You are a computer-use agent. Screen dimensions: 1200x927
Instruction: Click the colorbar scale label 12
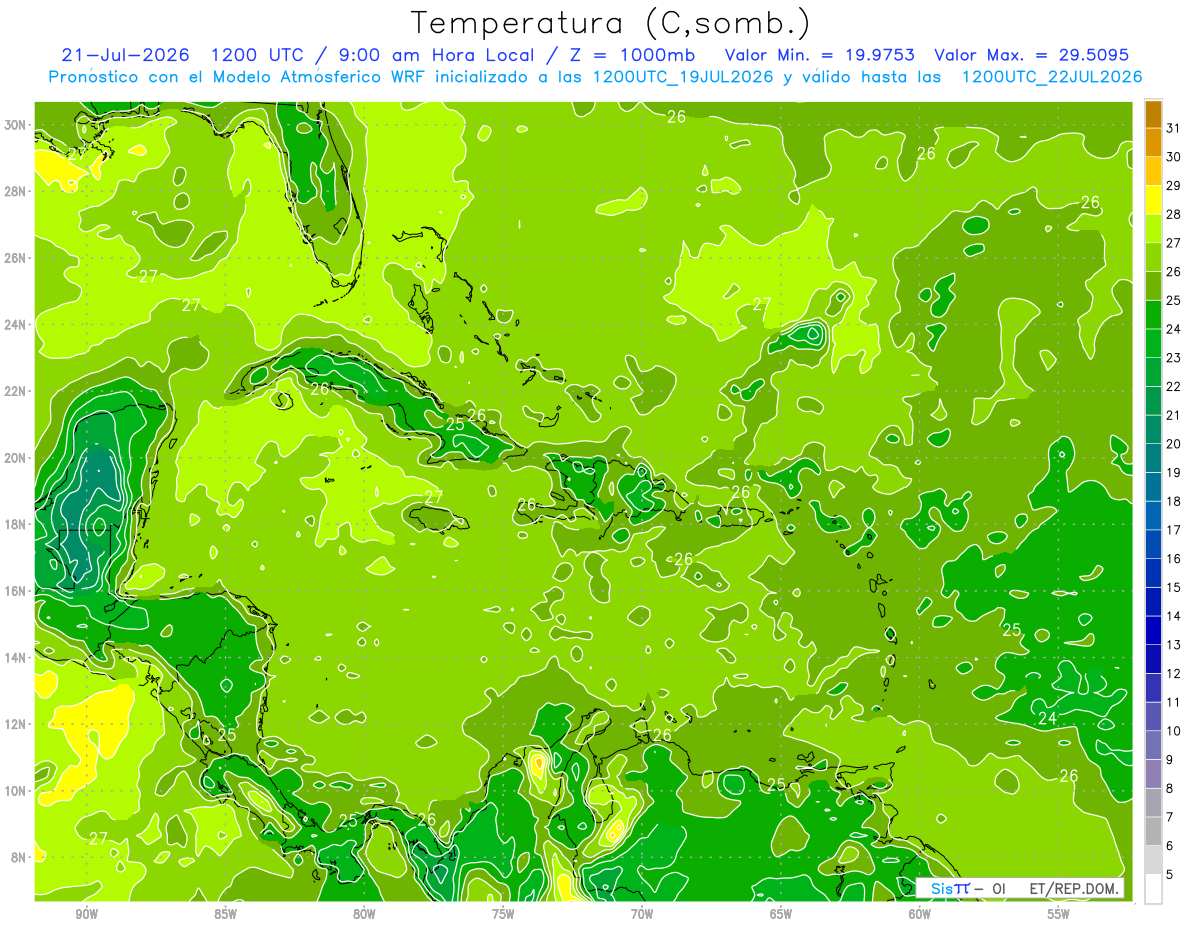tap(1174, 674)
